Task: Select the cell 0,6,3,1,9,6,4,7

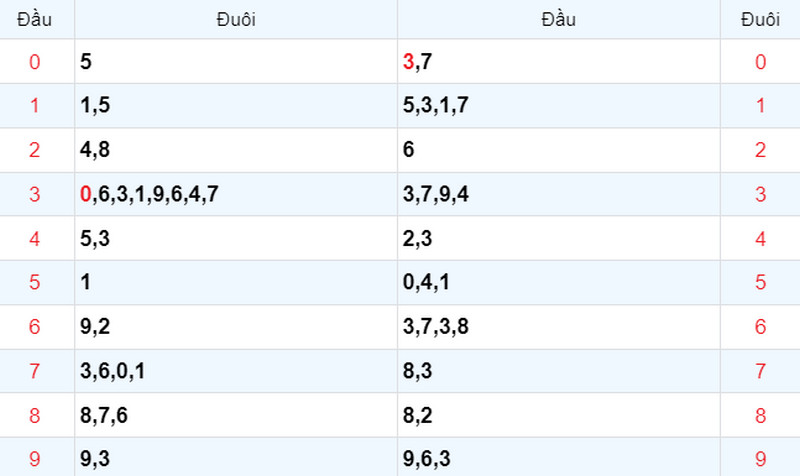Action: tap(236, 194)
